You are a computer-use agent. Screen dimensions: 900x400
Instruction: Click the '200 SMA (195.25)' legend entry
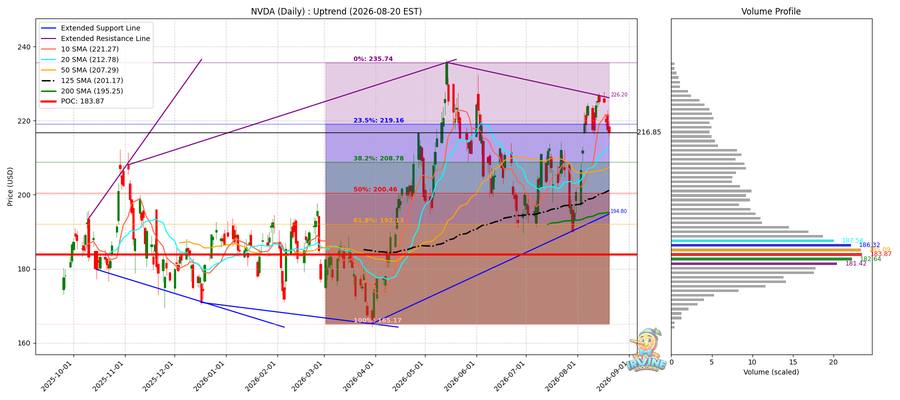click(82, 91)
